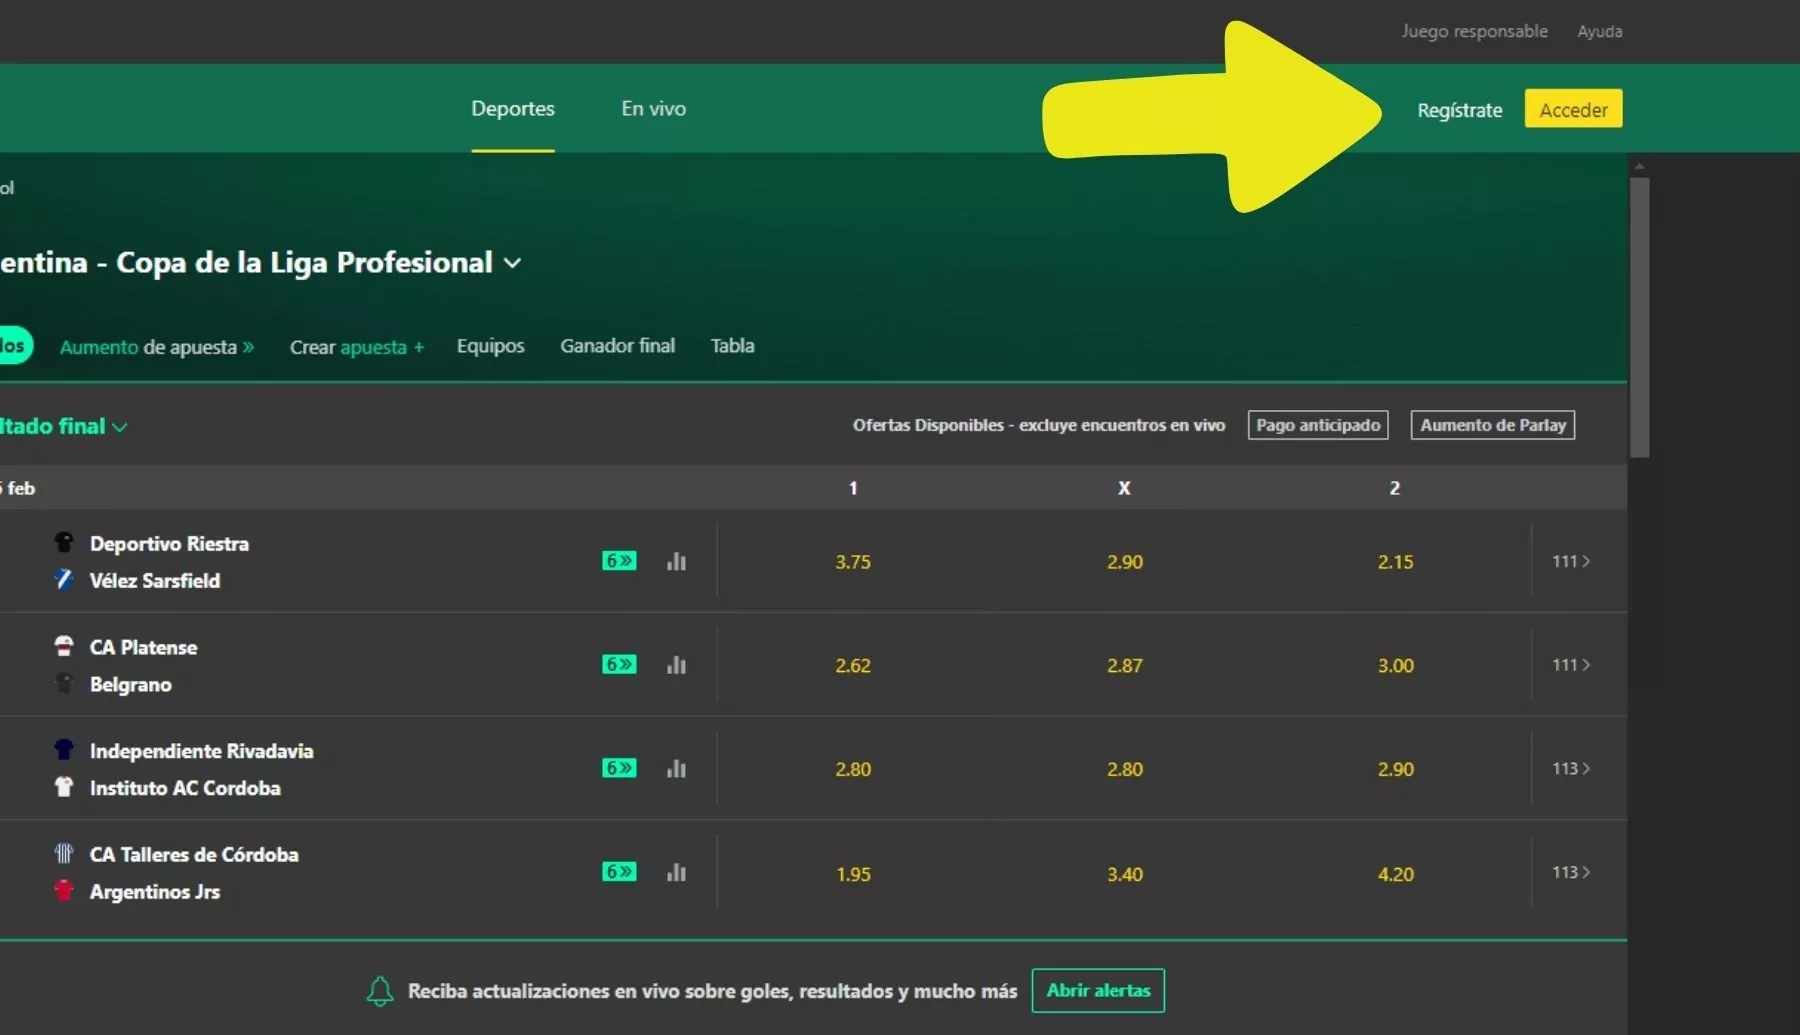
Task: Open 111 more markets for Deportivo Riestra match
Action: [x=1571, y=561]
